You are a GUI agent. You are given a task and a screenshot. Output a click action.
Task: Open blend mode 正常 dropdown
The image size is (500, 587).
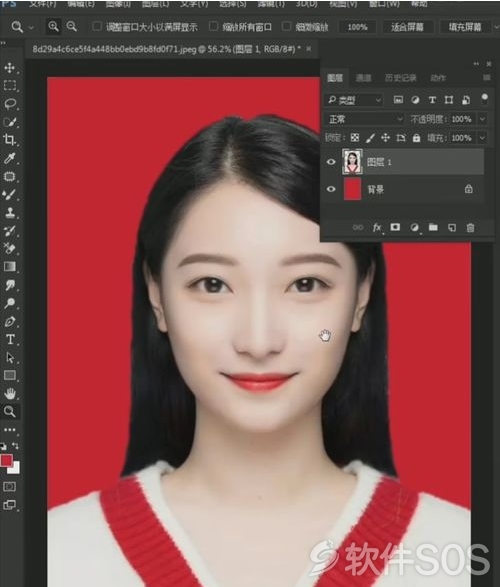pyautogui.click(x=365, y=119)
